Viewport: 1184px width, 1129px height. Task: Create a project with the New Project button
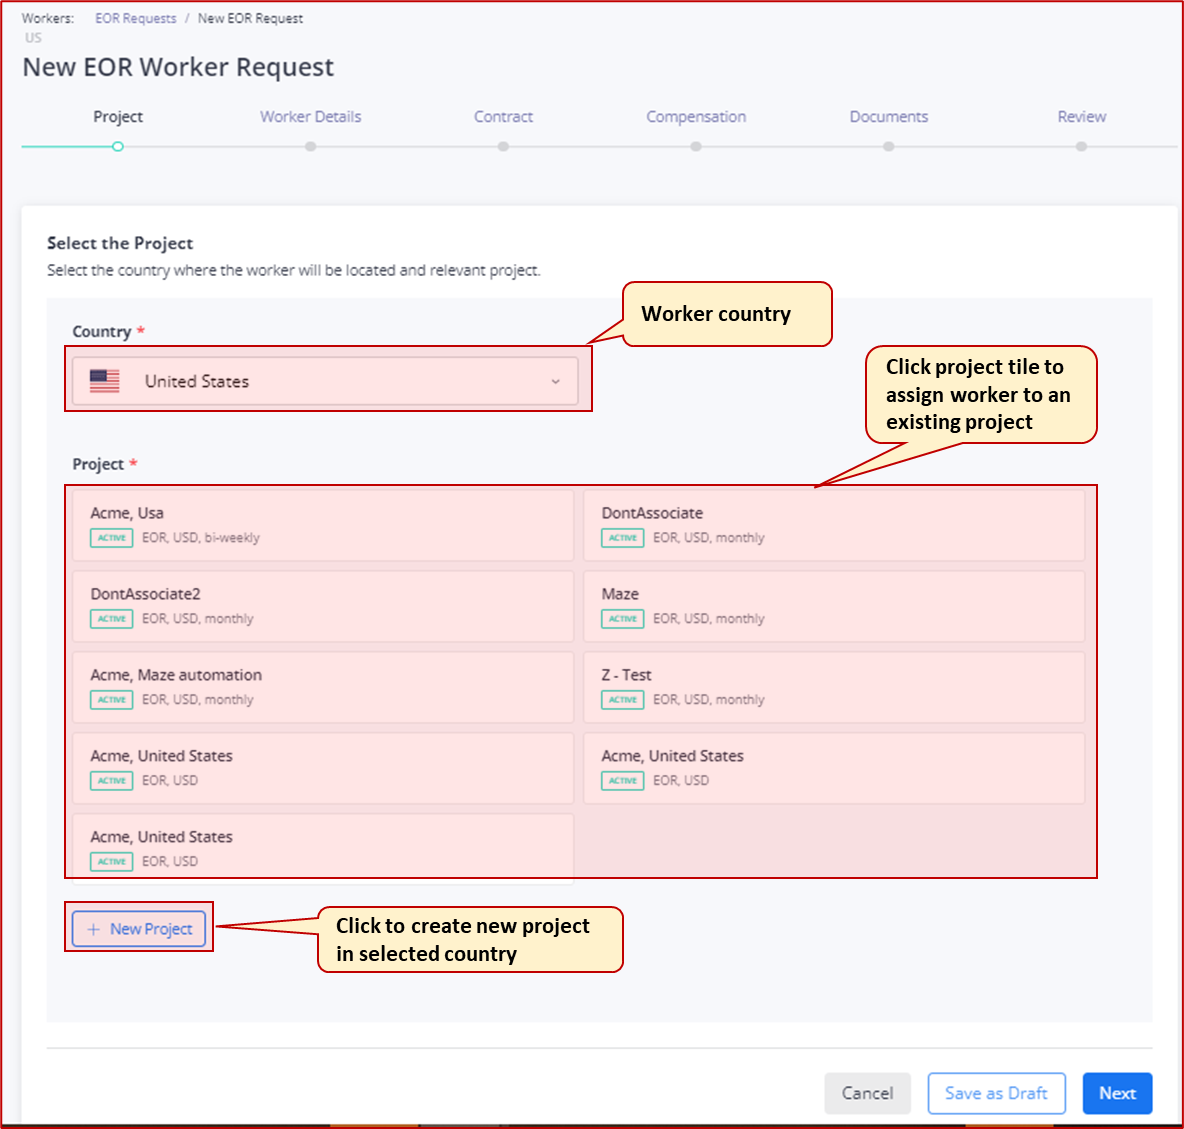coord(139,929)
